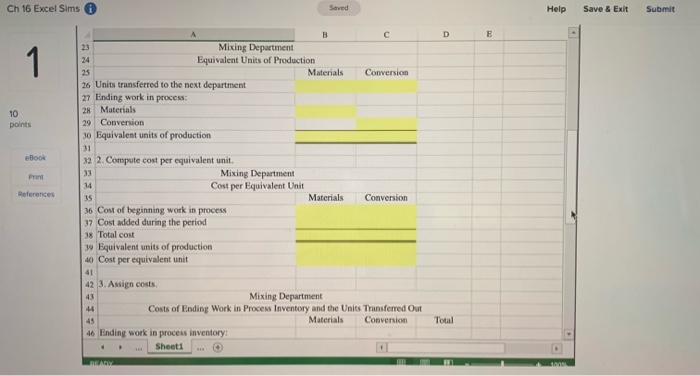Adjust the zoom slider in status bar

coord(503,363)
